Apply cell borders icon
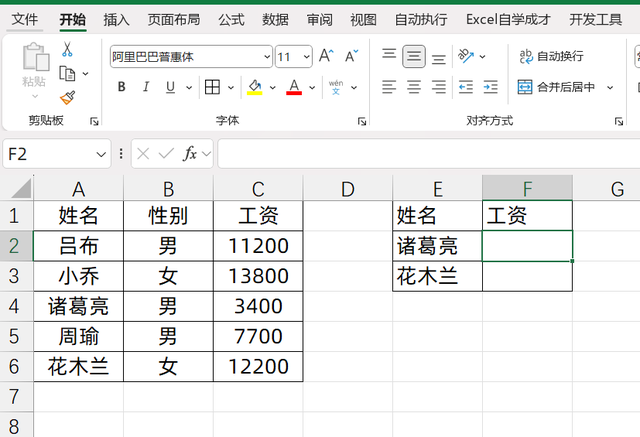Image resolution: width=640 pixels, height=437 pixels. pos(212,87)
